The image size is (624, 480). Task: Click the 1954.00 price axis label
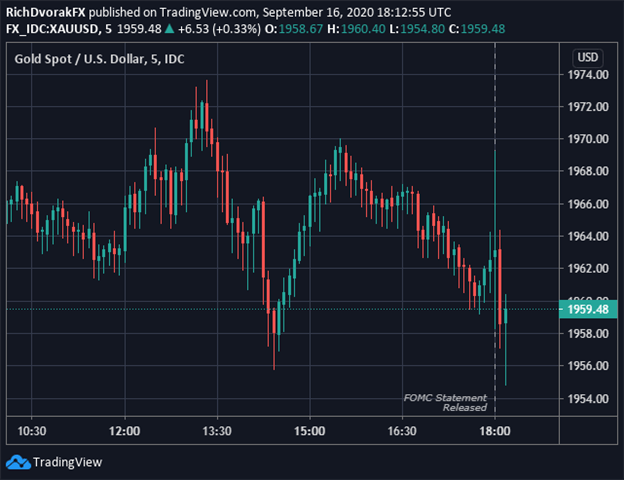(x=588, y=398)
